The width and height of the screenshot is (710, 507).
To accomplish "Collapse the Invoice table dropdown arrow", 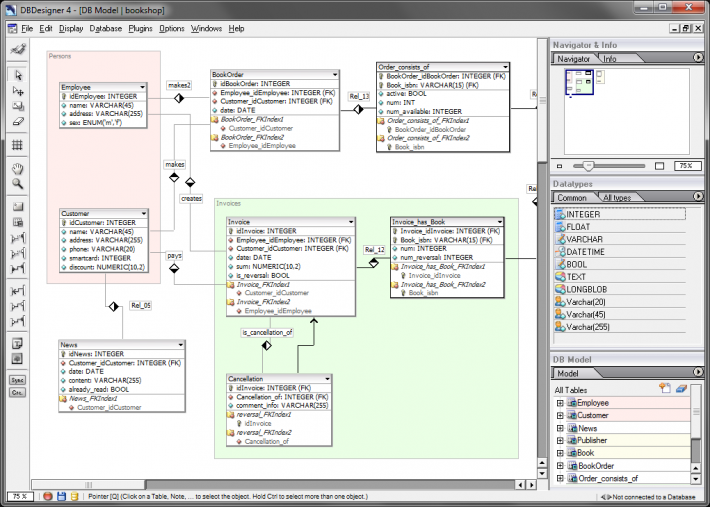I will (x=350, y=222).
